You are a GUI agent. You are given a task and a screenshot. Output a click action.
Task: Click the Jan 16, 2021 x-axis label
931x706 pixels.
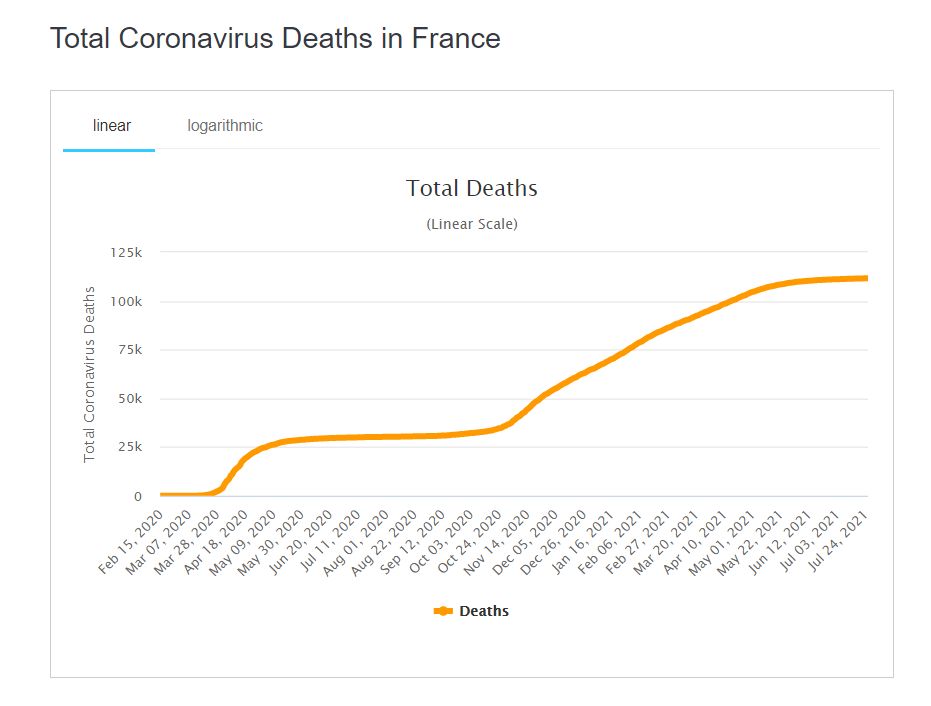click(x=583, y=543)
